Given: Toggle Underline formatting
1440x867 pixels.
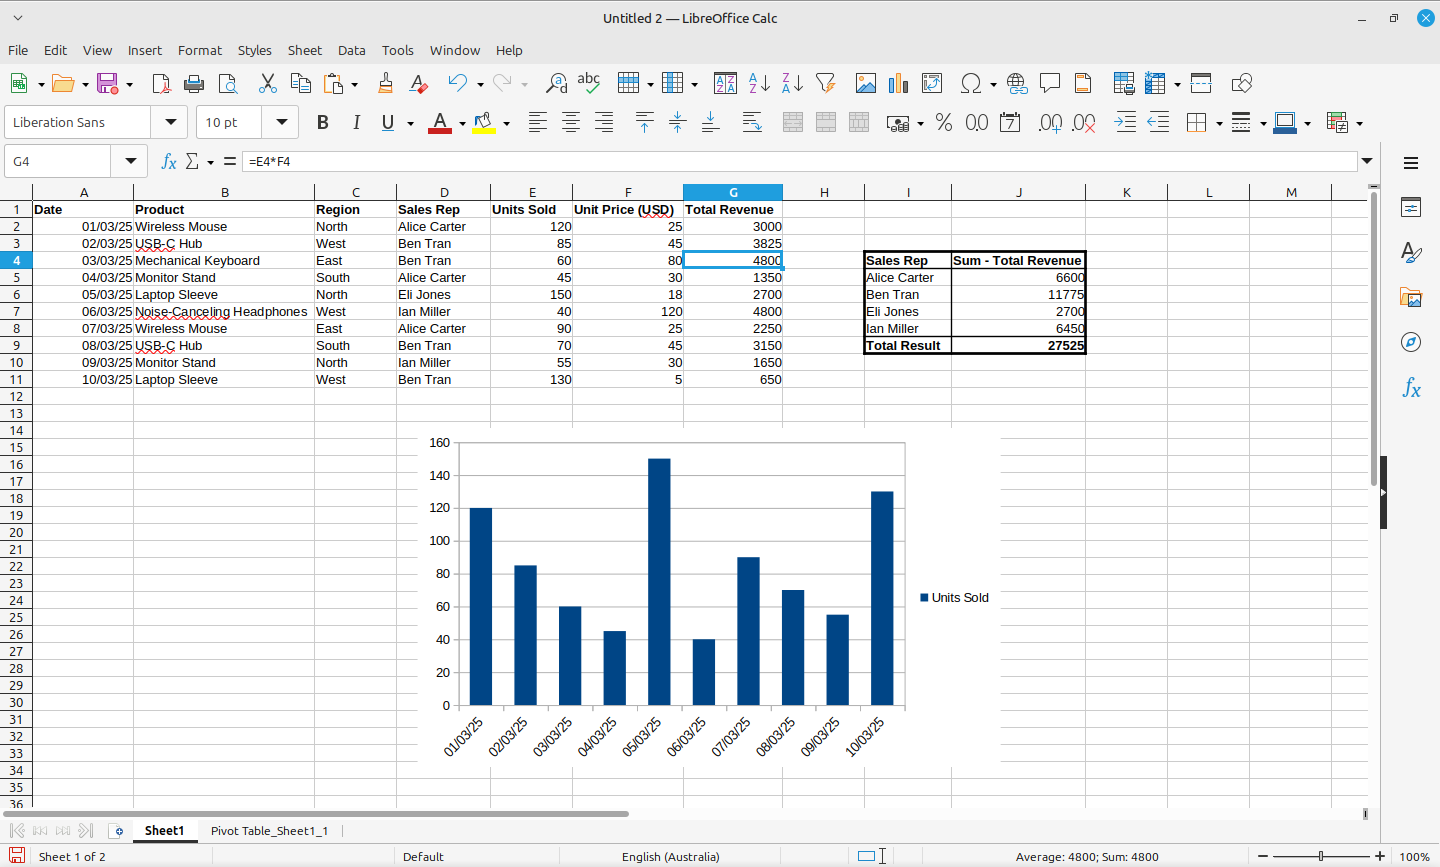Looking at the screenshot, I should point(388,122).
